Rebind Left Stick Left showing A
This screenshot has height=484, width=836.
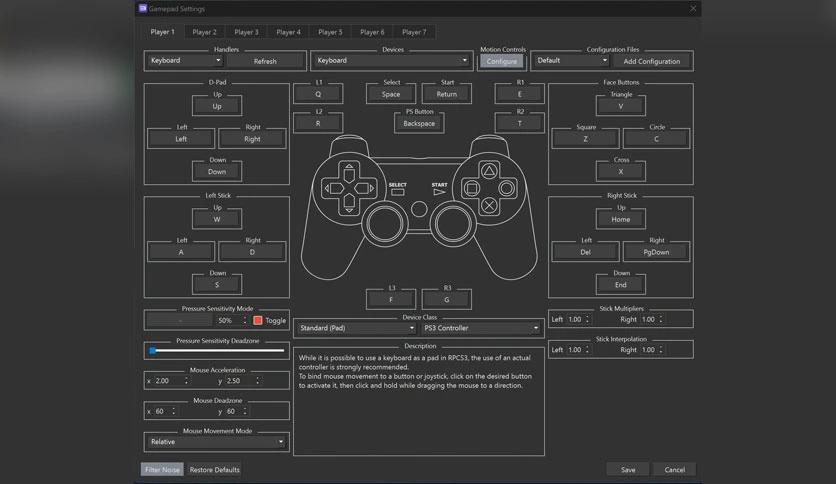coord(181,252)
